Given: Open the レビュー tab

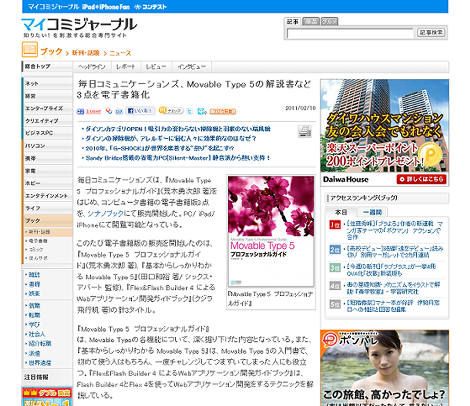Looking at the screenshot, I should pos(156,67).
